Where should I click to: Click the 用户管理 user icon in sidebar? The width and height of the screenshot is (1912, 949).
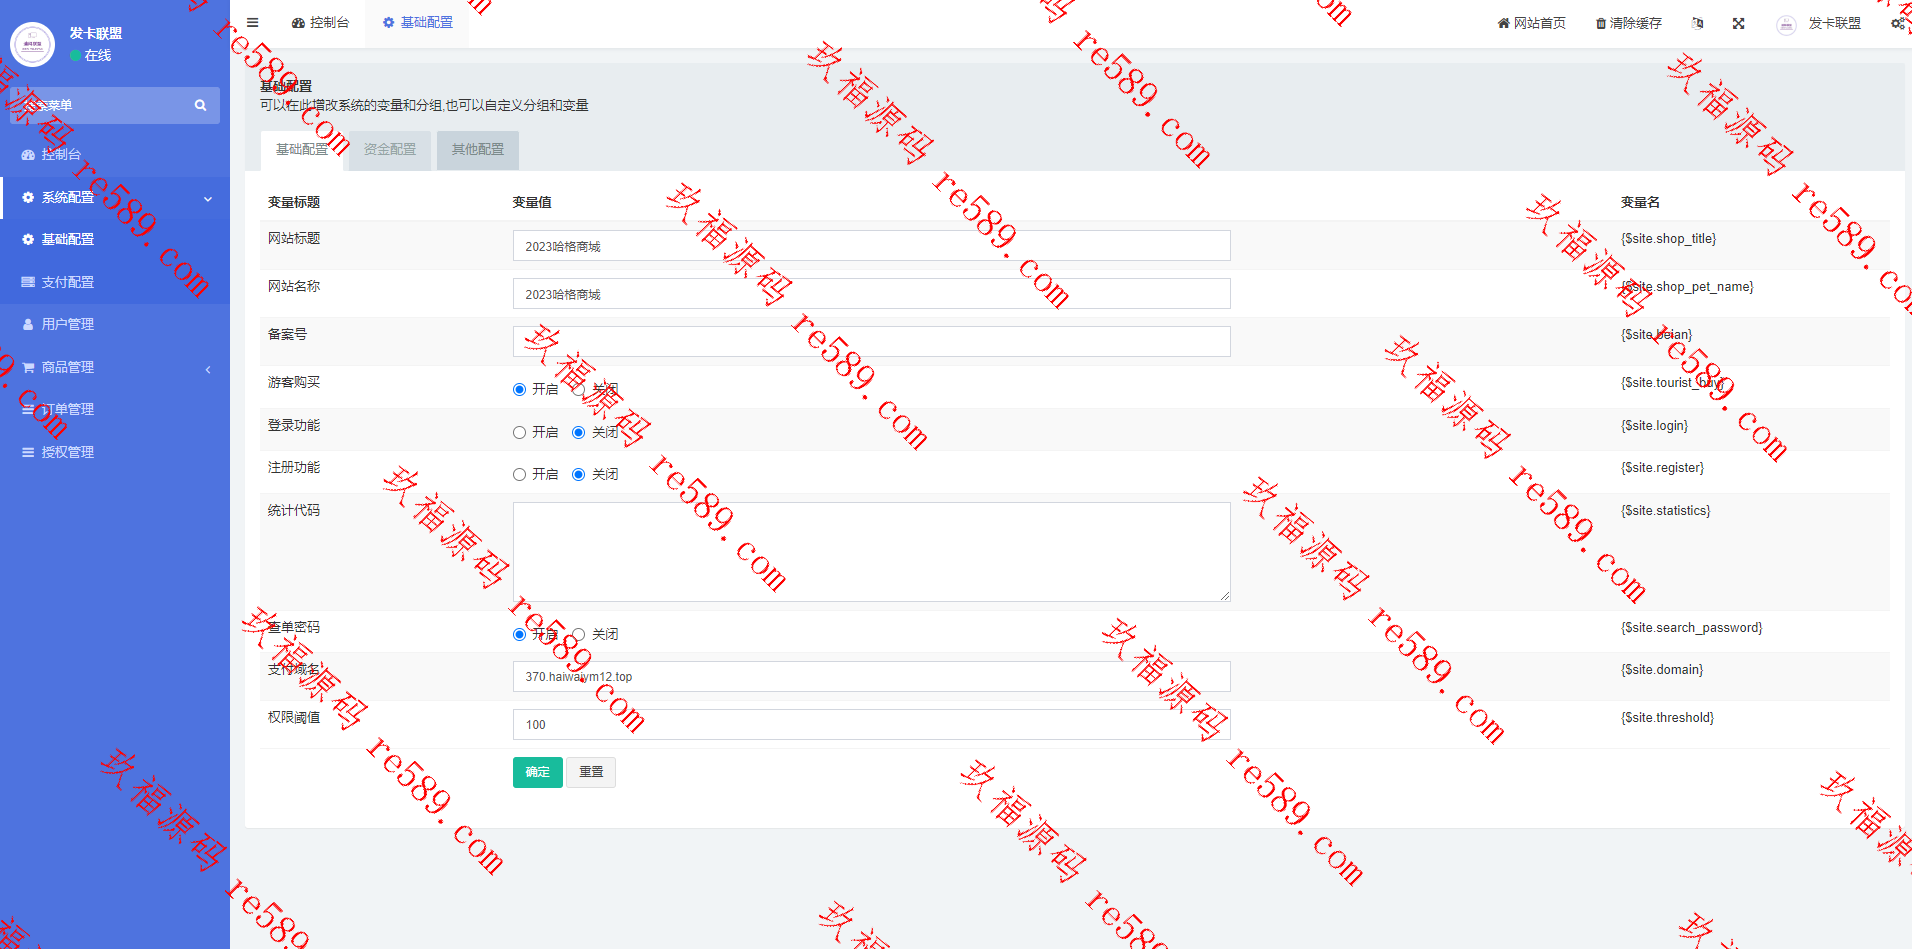click(x=28, y=325)
